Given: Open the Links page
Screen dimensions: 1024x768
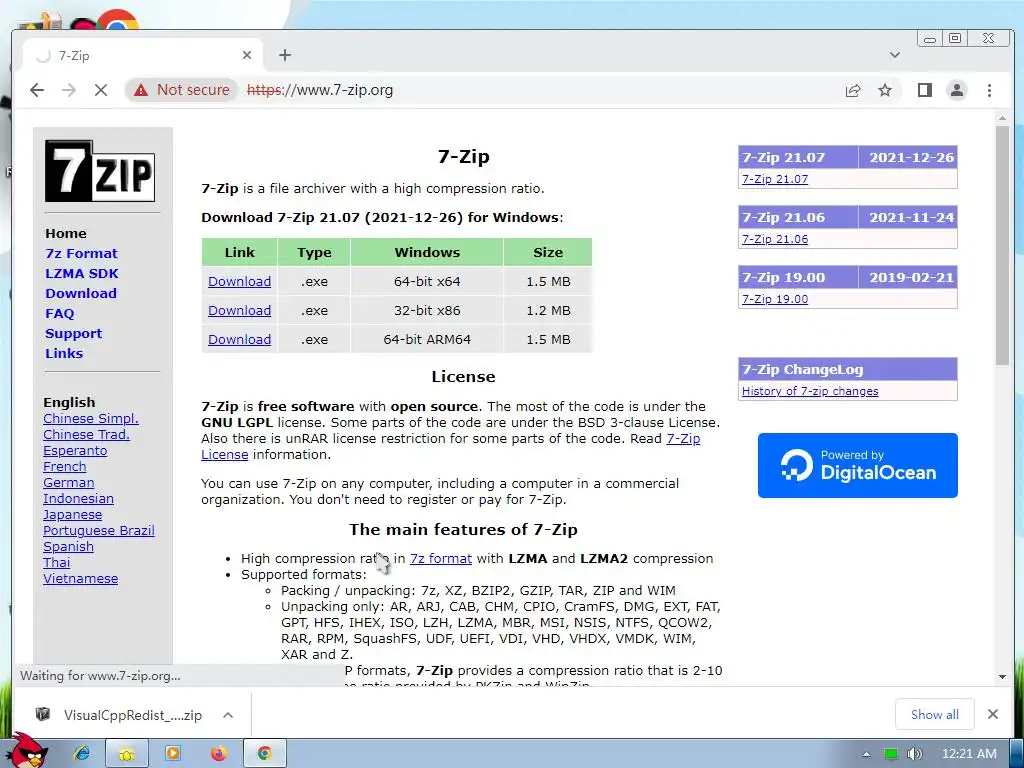Looking at the screenshot, I should [x=64, y=353].
